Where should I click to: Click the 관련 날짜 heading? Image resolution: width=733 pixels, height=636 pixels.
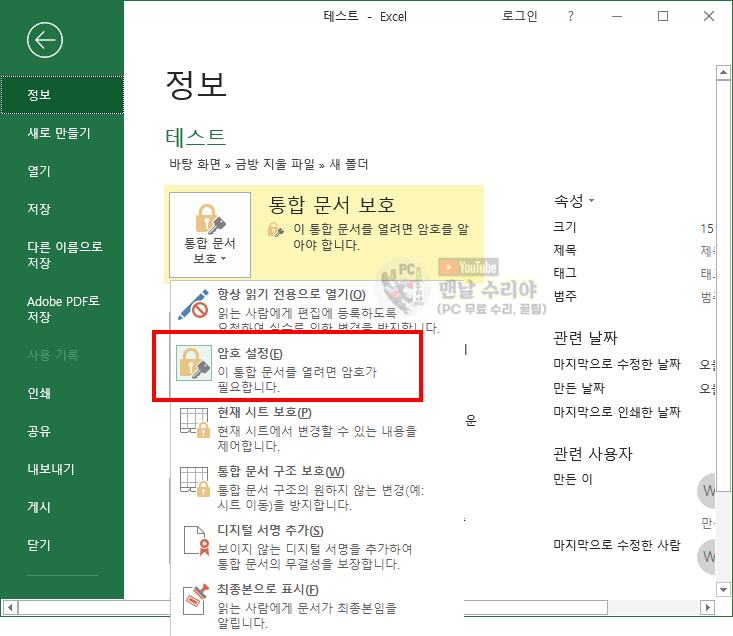point(585,338)
